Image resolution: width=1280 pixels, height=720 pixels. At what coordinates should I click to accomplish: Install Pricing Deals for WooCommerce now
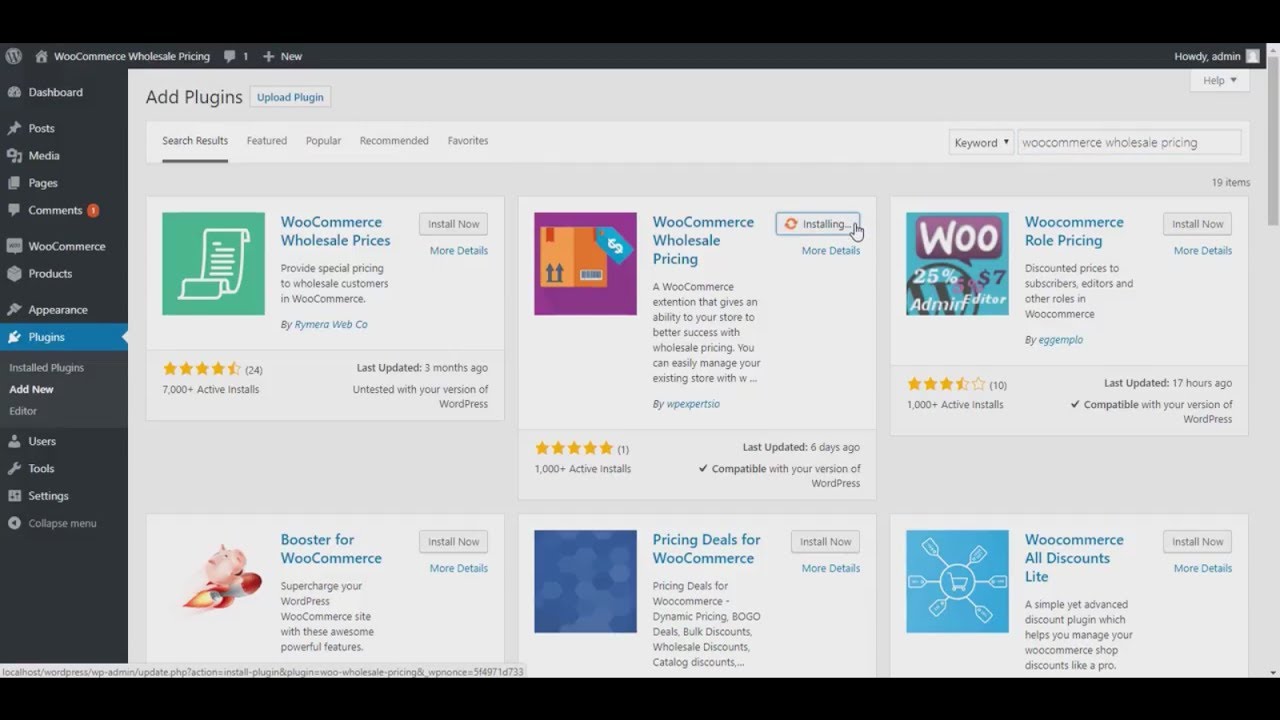(825, 542)
